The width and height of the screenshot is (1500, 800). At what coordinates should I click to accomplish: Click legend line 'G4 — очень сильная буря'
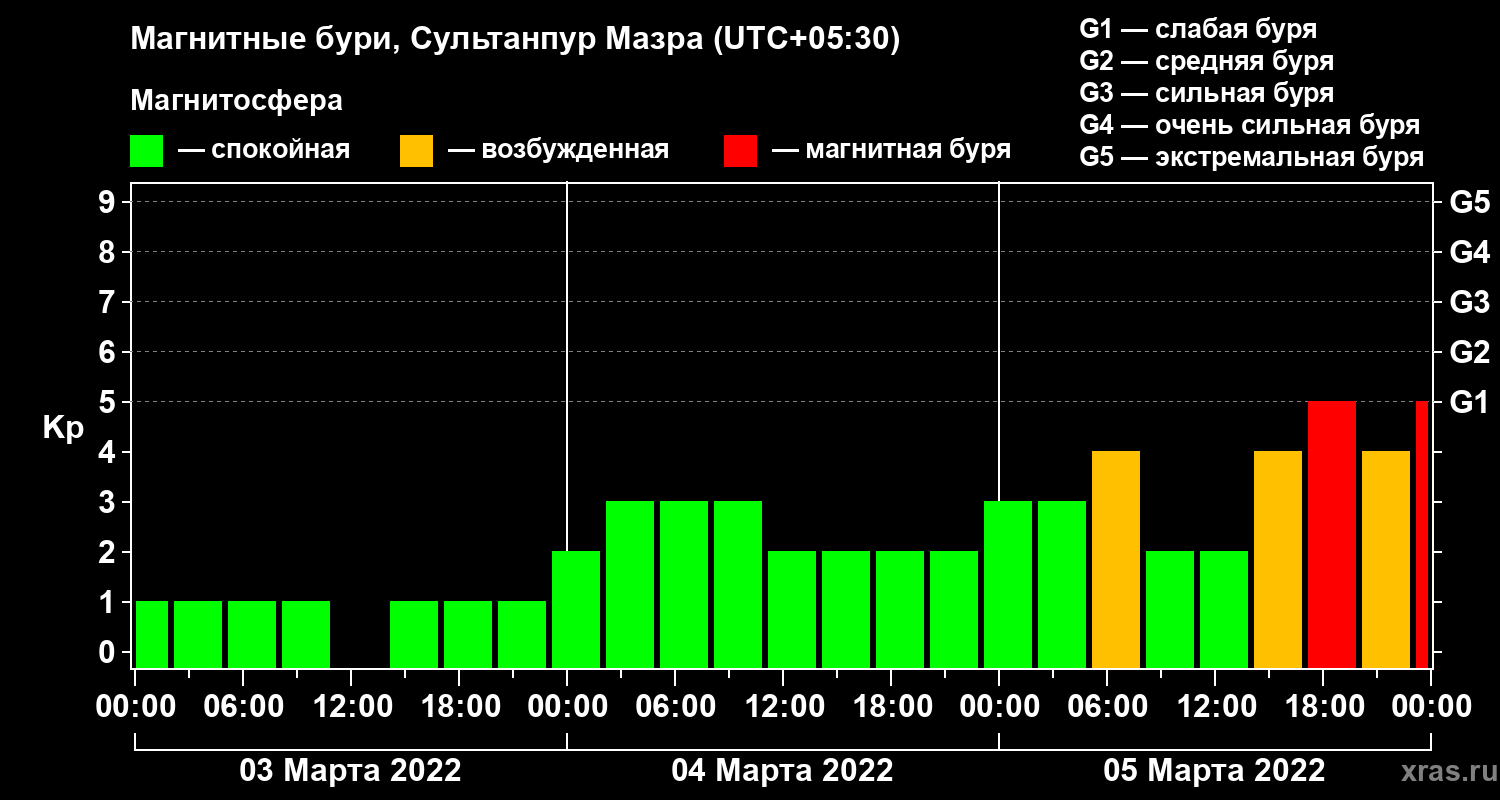click(x=1250, y=125)
